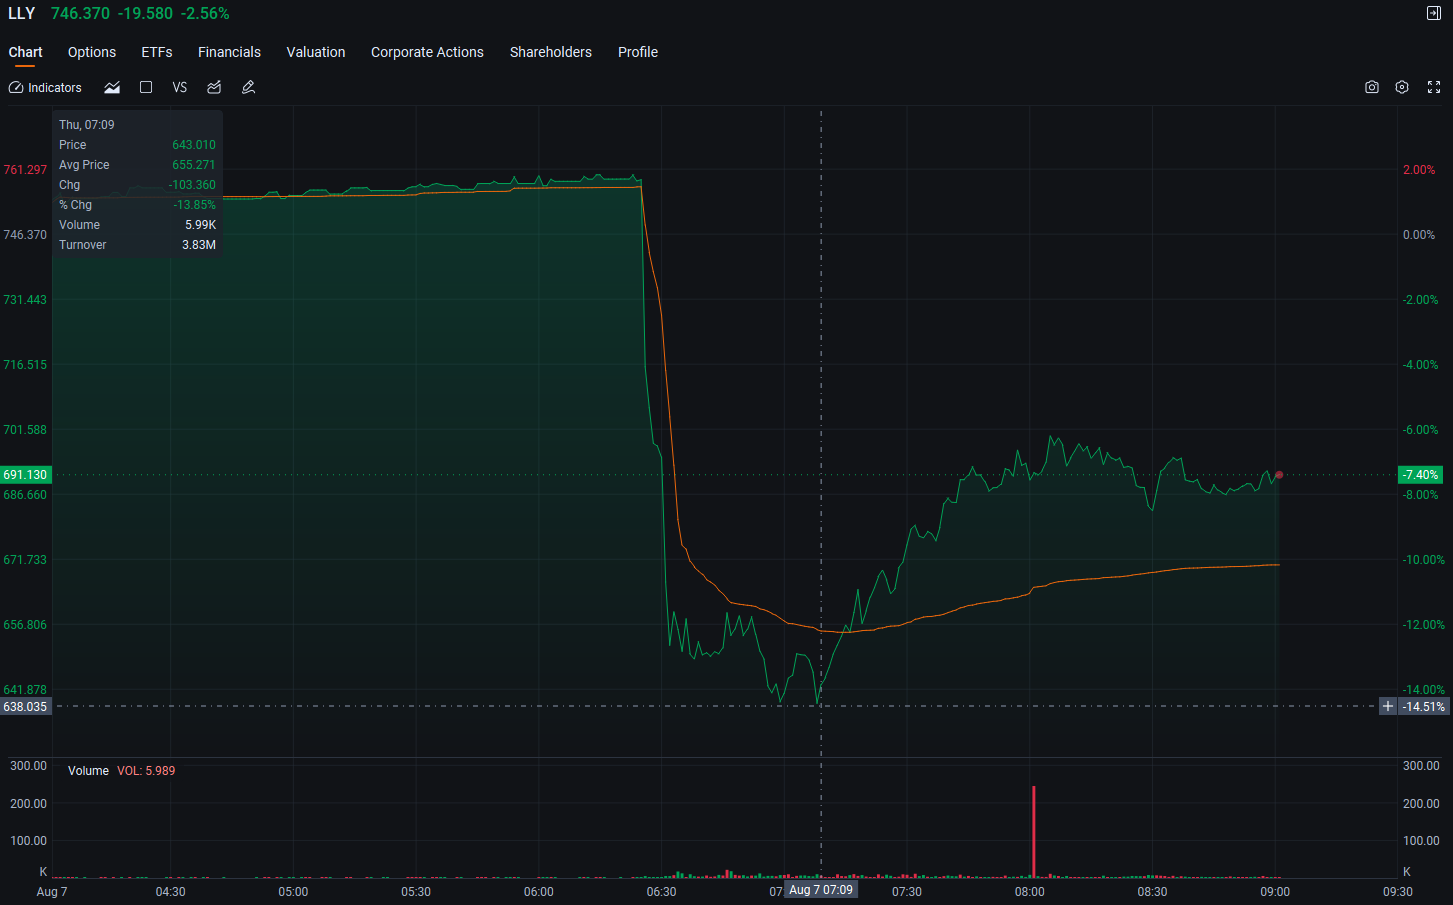
Task: Click the 06:00 time axis label
Action: click(x=539, y=892)
